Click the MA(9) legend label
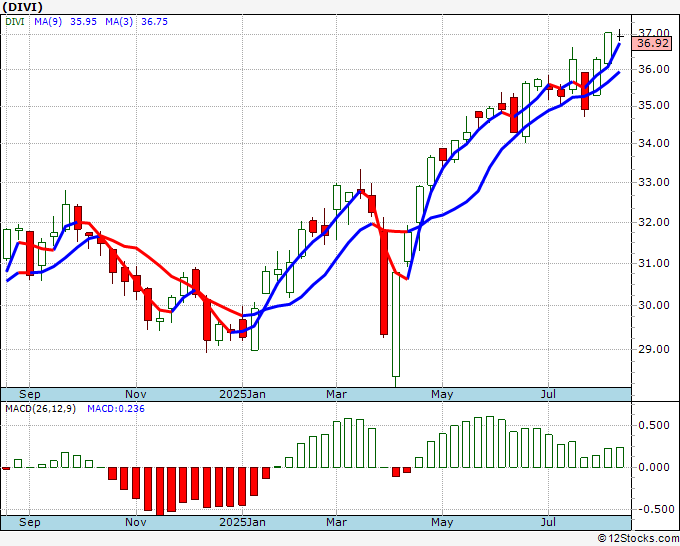The height and width of the screenshot is (546, 680). coord(48,21)
